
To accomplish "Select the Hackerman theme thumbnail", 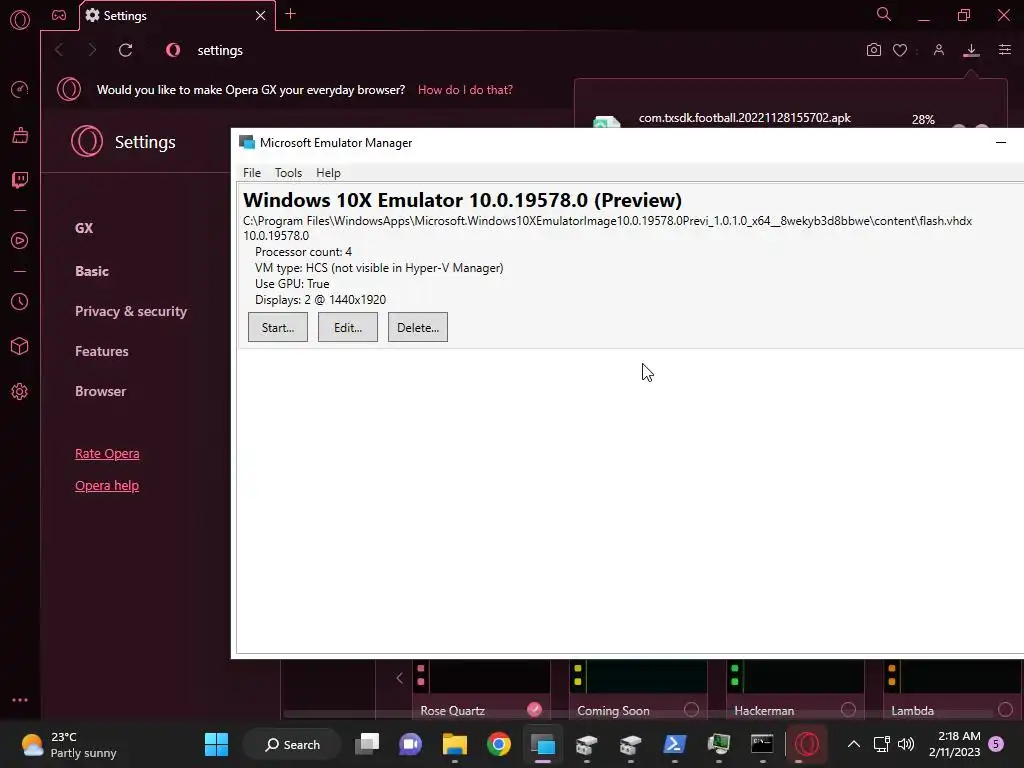I will click(x=795, y=677).
